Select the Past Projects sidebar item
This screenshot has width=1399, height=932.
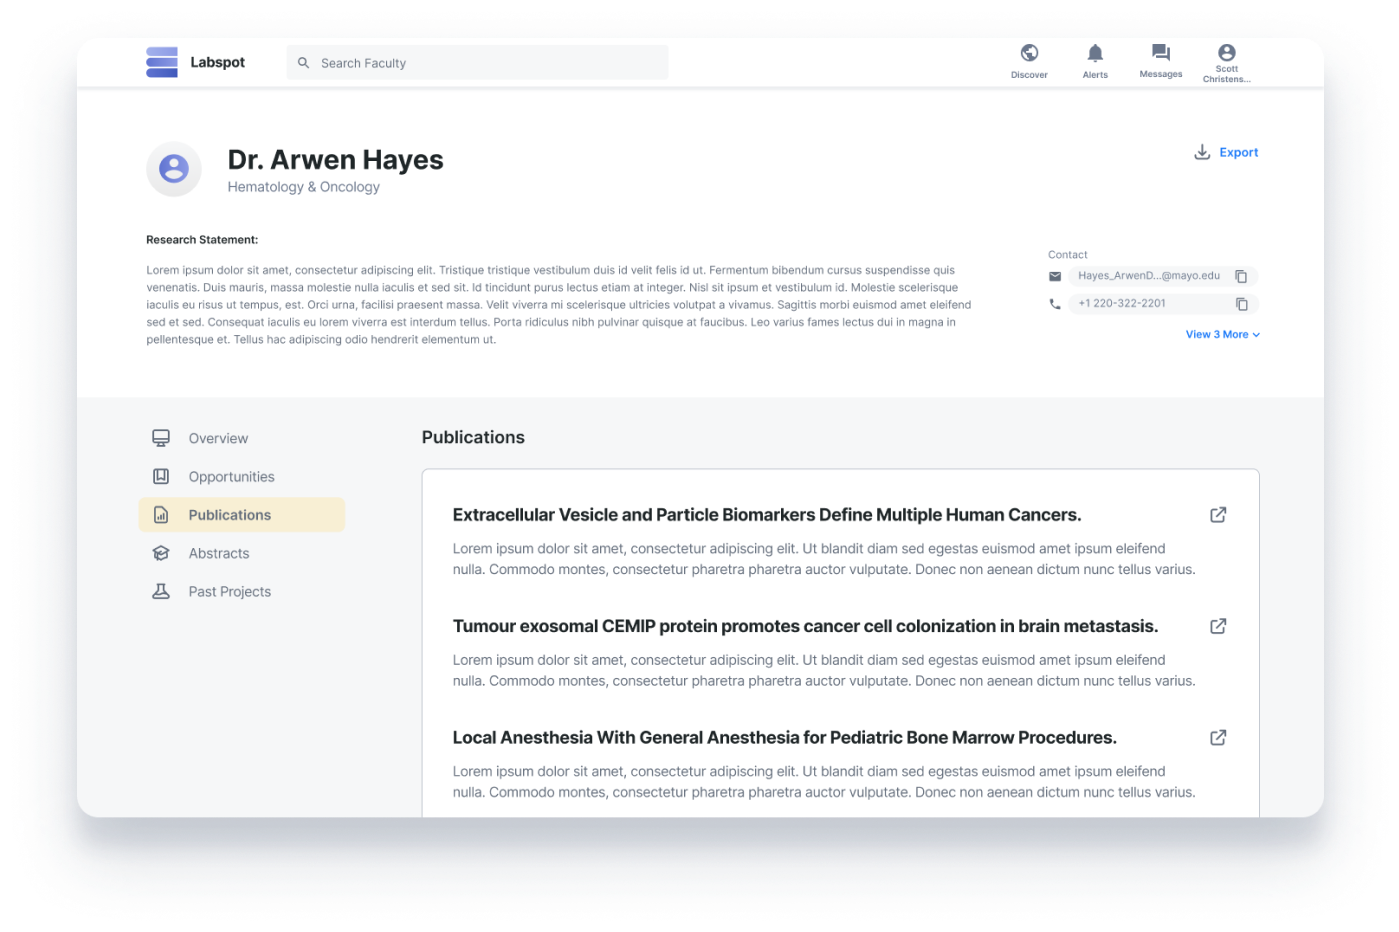tap(242, 591)
